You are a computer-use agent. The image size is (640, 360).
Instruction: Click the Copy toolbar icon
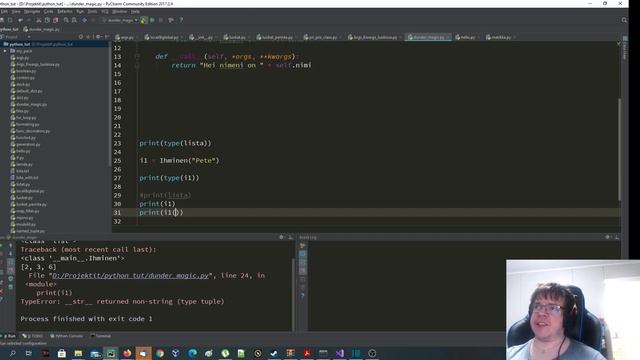click(47, 20)
